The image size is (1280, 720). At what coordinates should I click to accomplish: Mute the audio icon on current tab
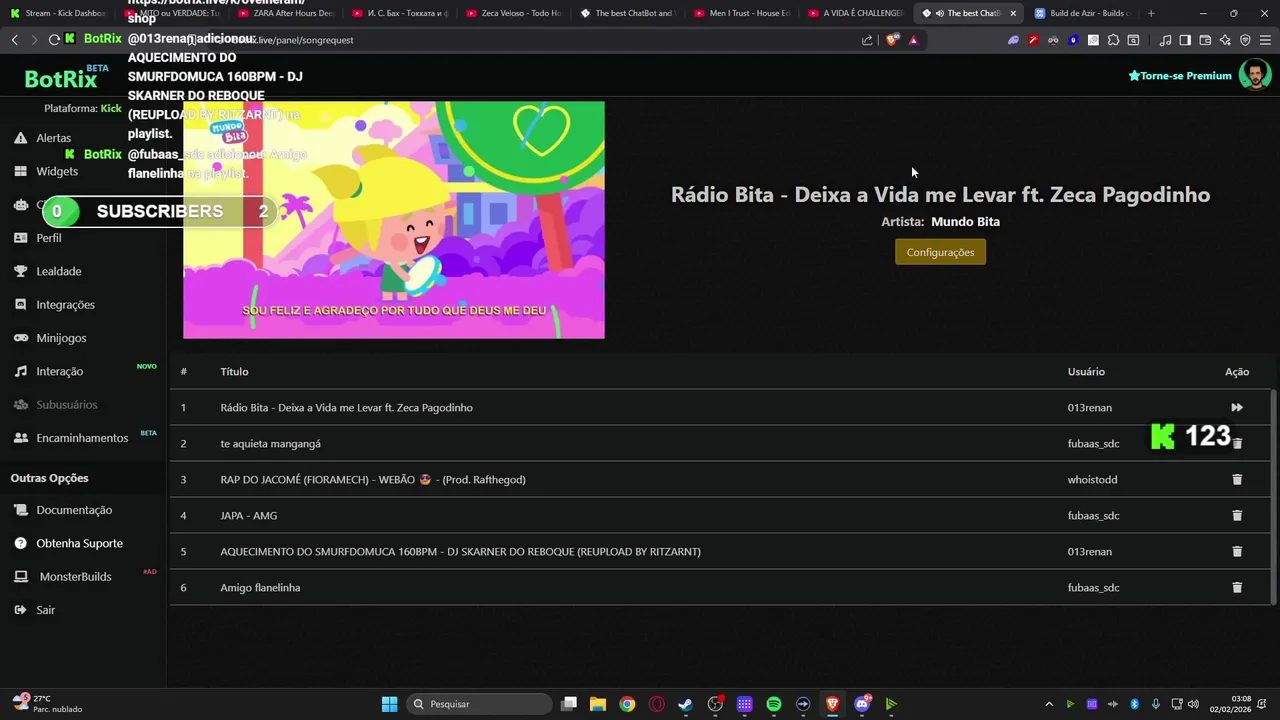[940, 13]
